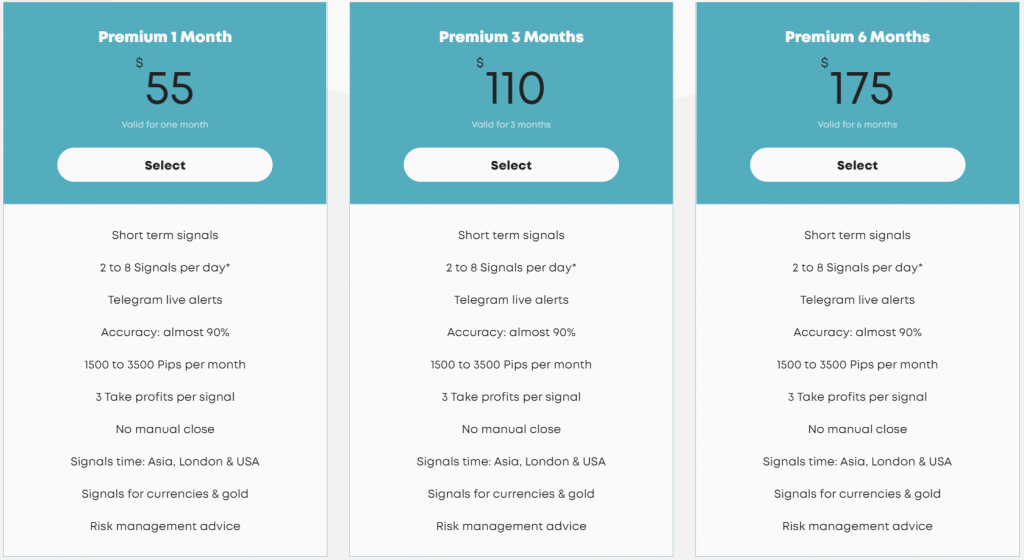Click the 55 dollar price
Screen dimensions: 1024x560
(x=169, y=88)
